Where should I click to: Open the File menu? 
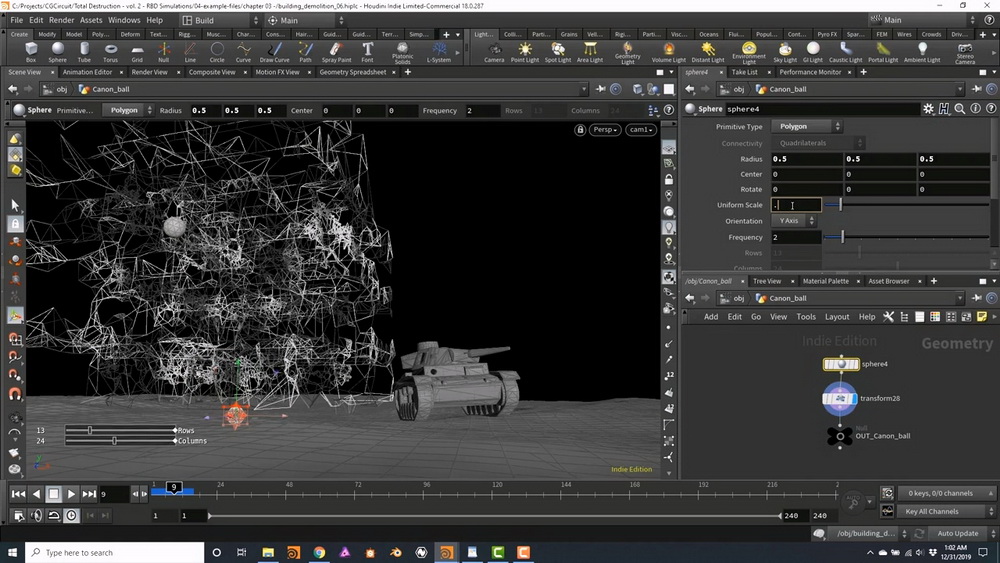pyautogui.click(x=17, y=20)
